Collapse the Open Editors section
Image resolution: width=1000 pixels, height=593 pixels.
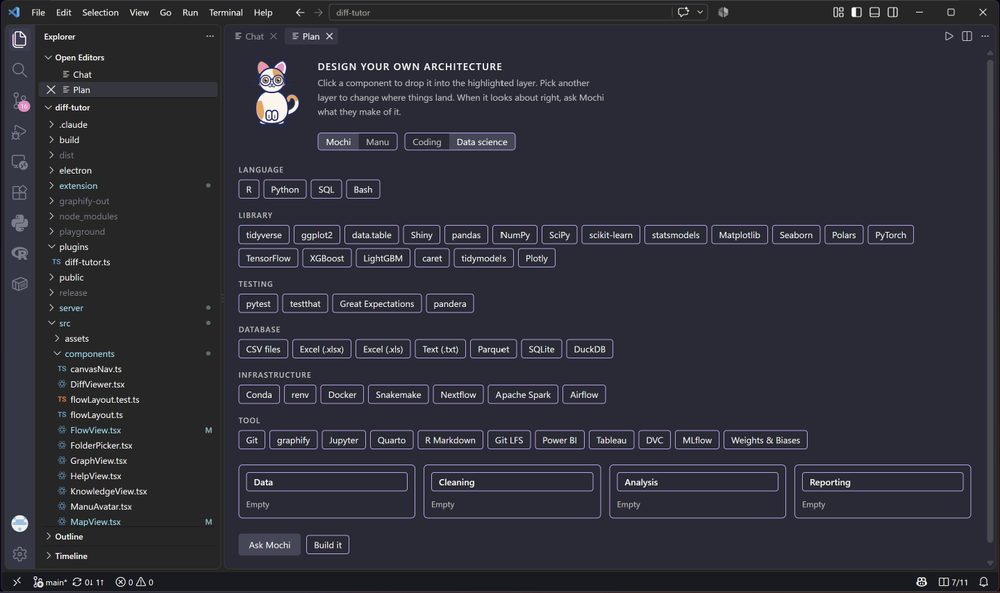click(x=128, y=57)
